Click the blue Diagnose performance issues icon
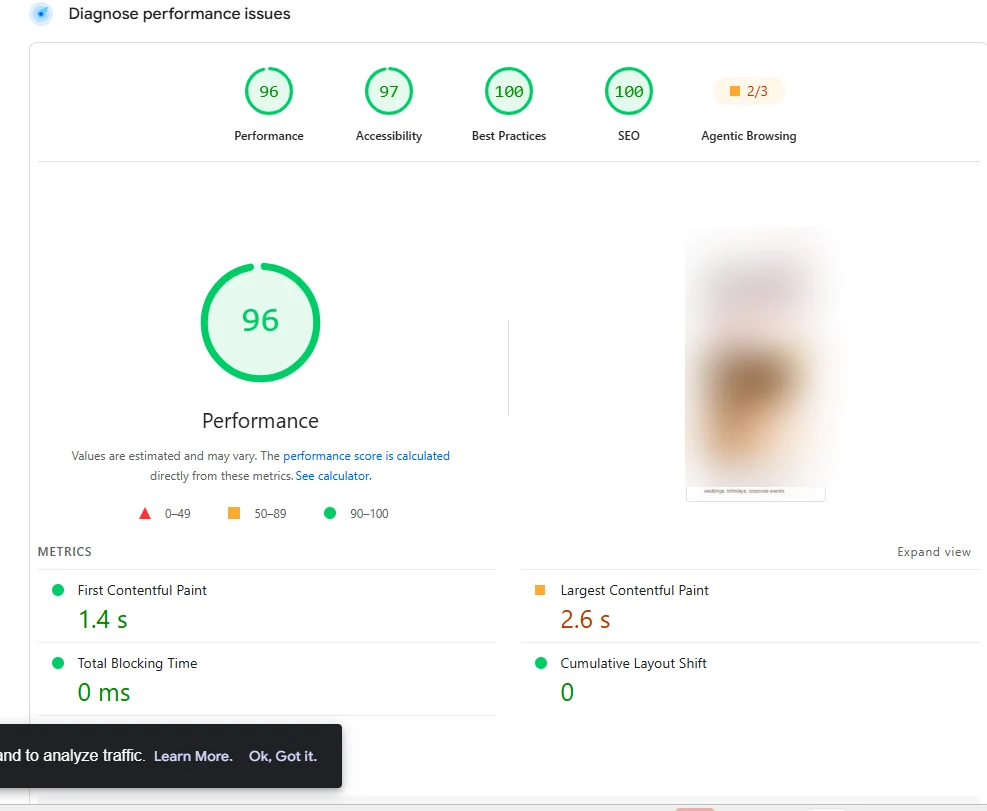This screenshot has height=811, width=987. [x=41, y=13]
